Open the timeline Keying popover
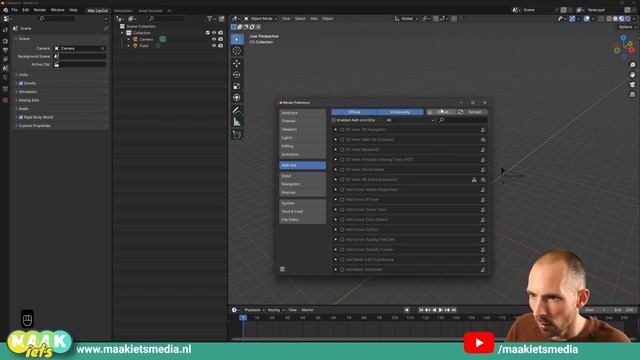This screenshot has height=360, width=640. [276, 310]
